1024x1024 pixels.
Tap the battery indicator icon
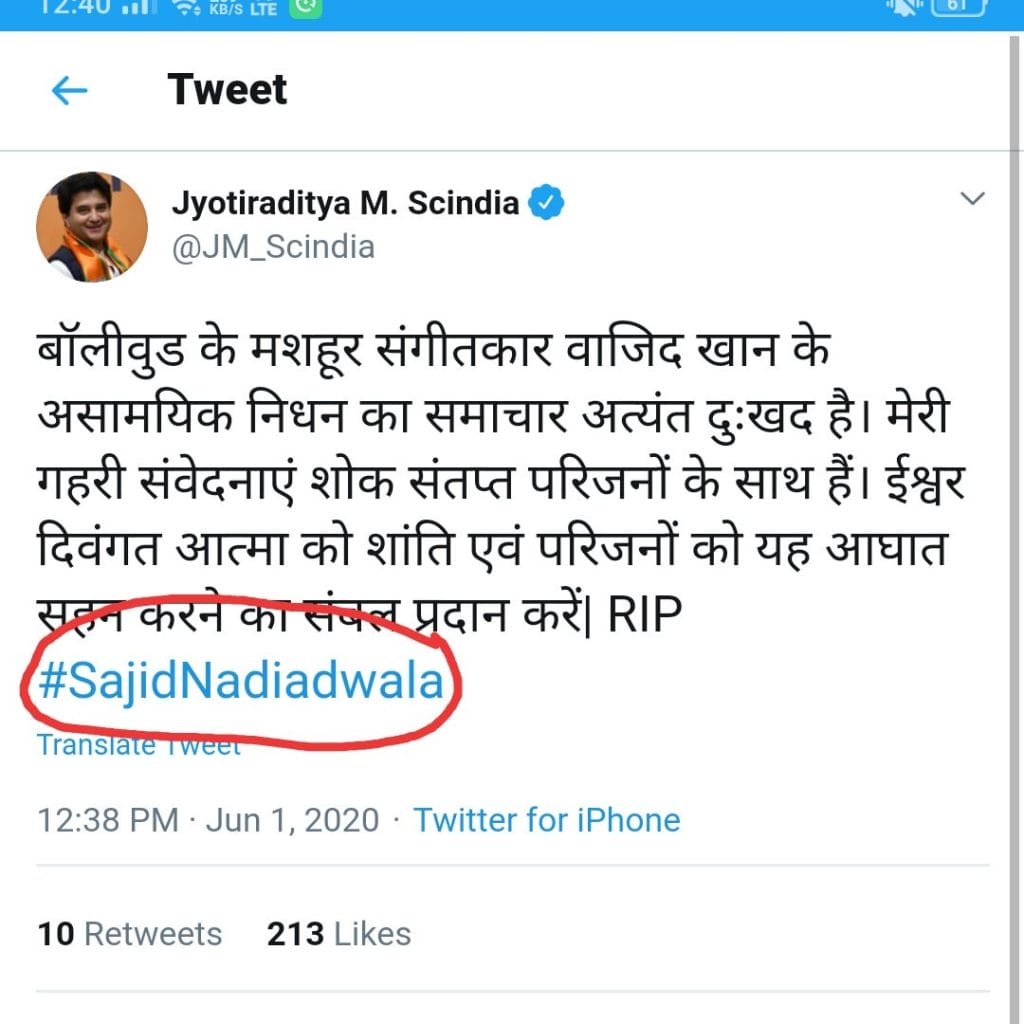[959, 8]
